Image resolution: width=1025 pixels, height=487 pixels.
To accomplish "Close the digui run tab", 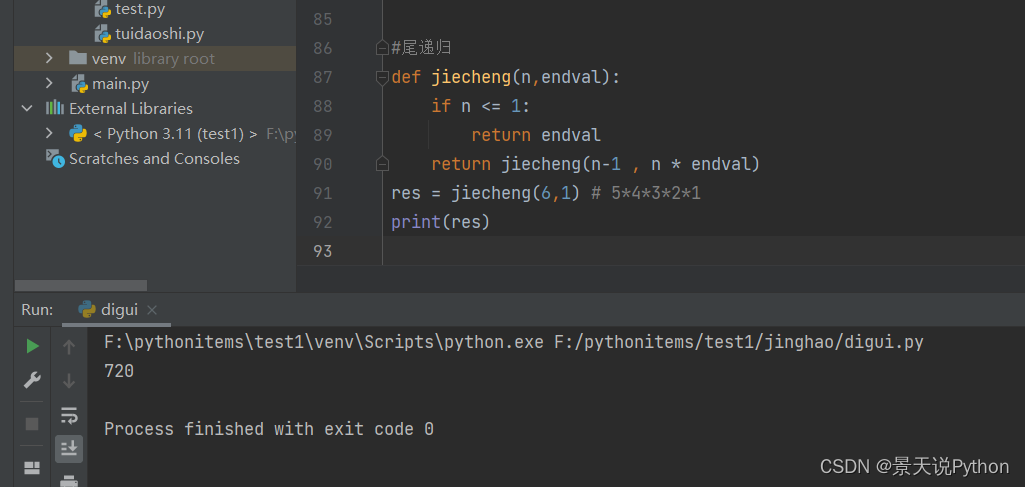I will (x=152, y=310).
